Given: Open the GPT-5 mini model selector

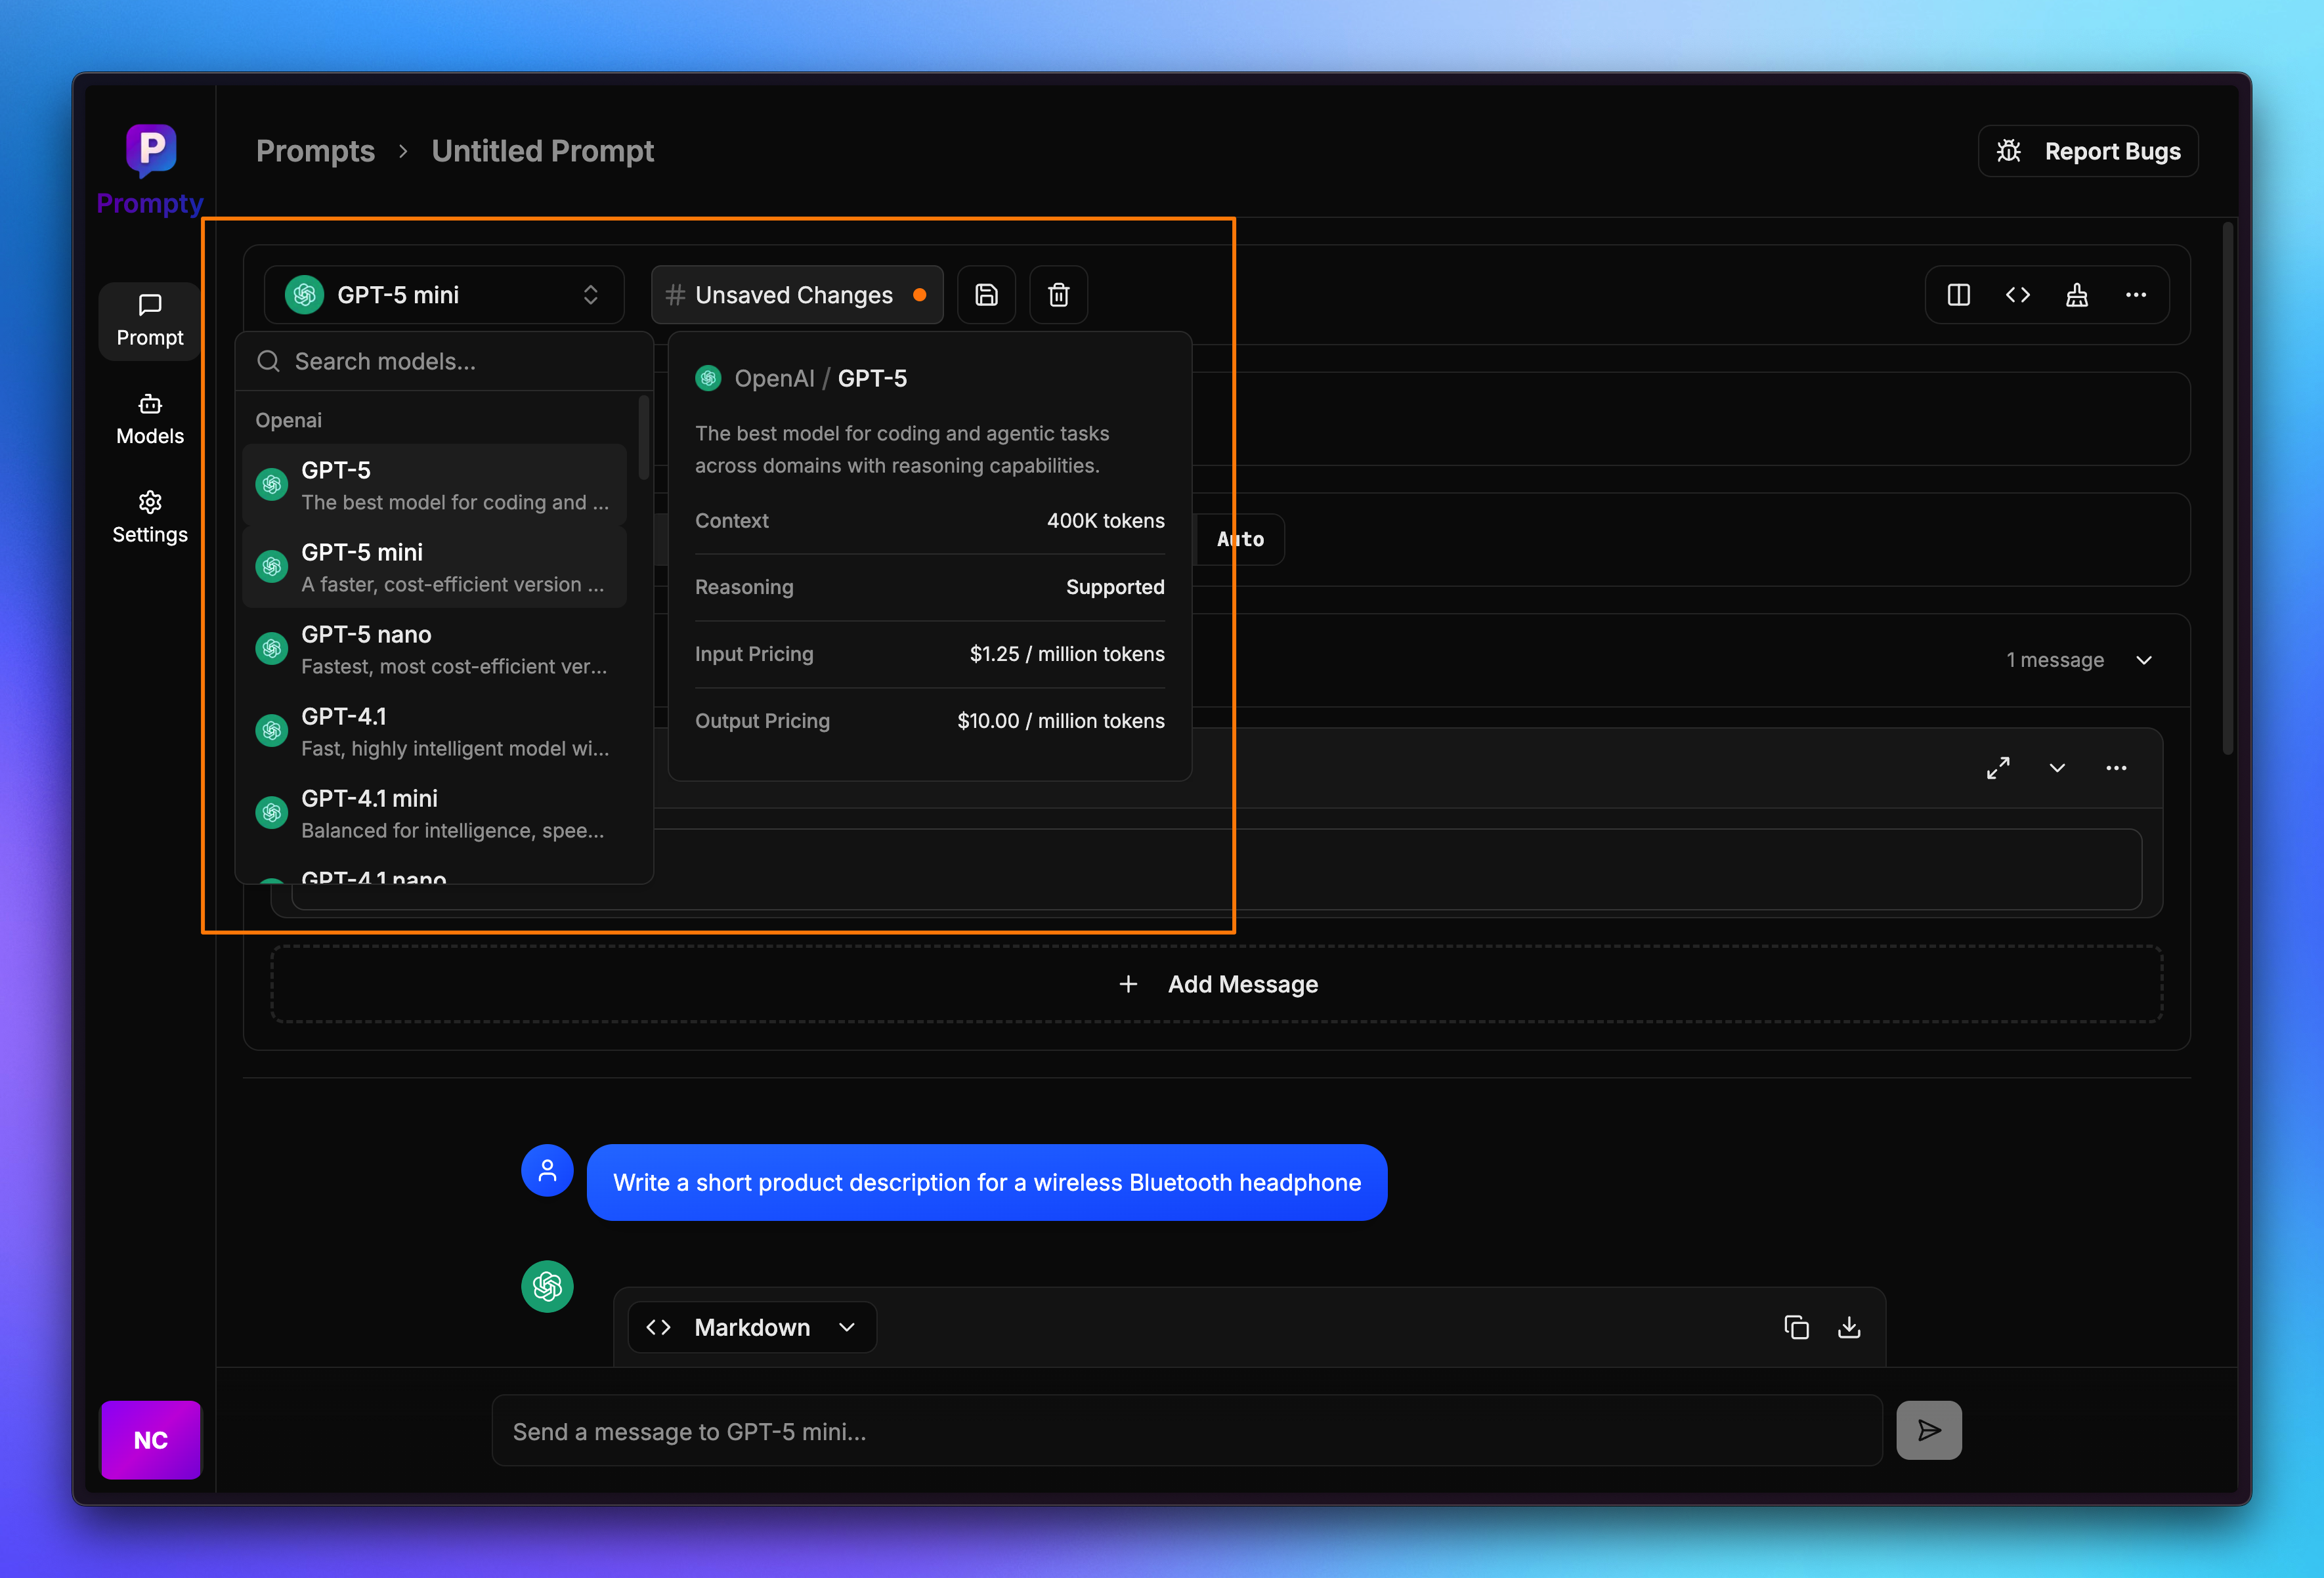Looking at the screenshot, I should (443, 295).
